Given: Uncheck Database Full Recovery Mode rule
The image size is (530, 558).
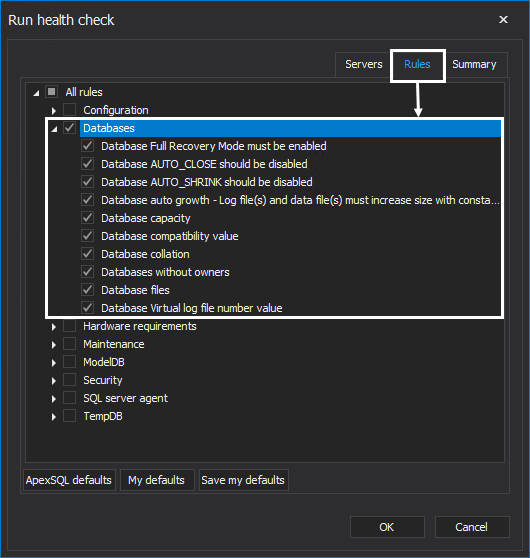Looking at the screenshot, I should tap(88, 146).
